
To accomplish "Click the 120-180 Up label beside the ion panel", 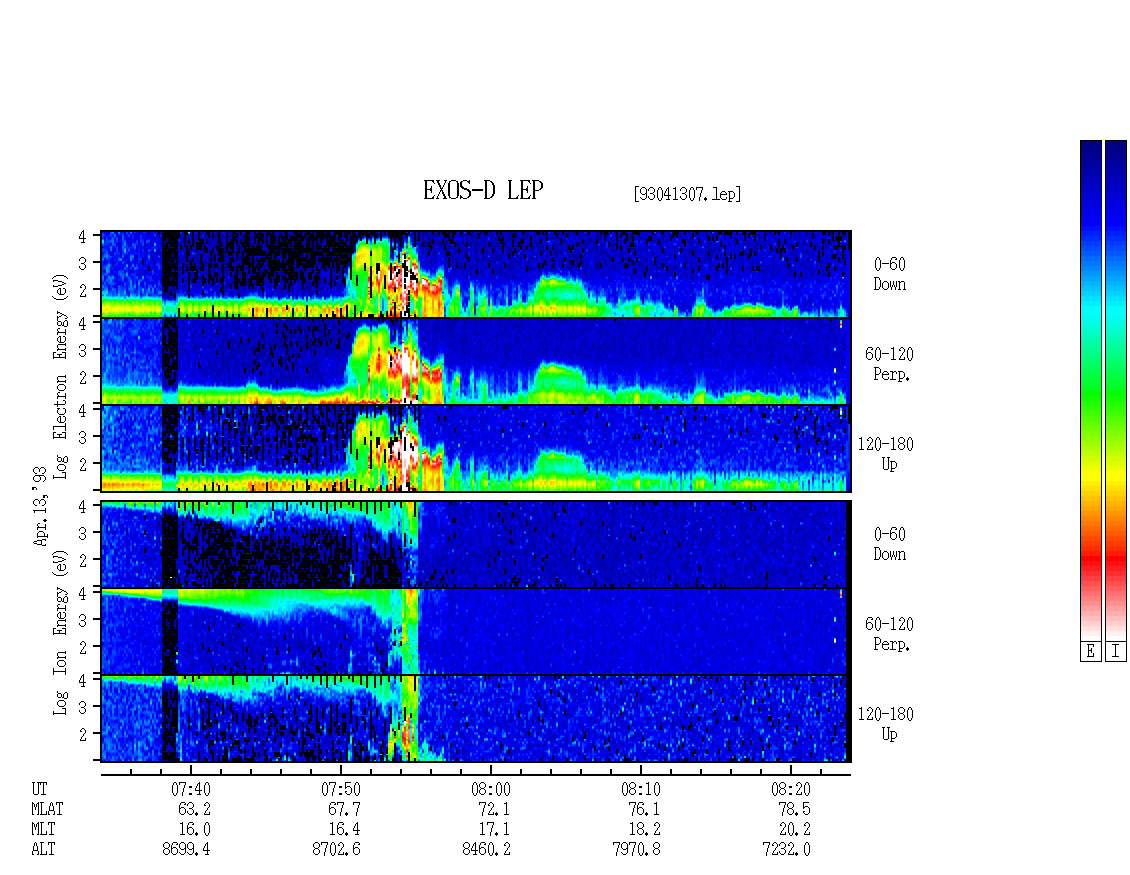I will coord(886,724).
